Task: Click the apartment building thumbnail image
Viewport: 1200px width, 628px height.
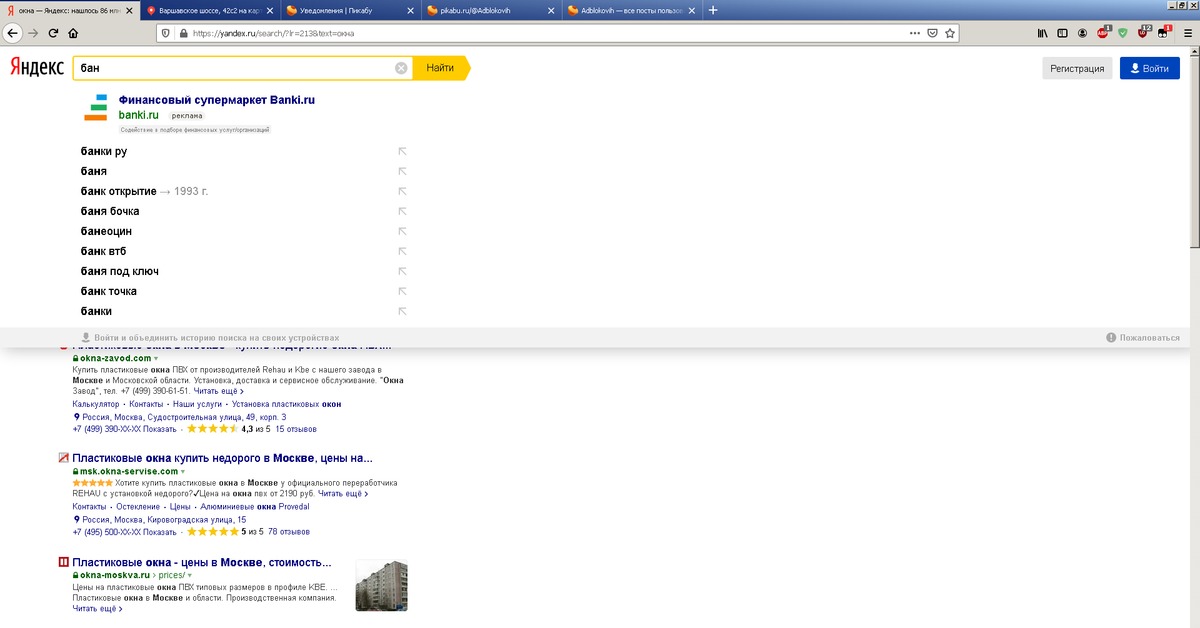Action: [x=381, y=584]
